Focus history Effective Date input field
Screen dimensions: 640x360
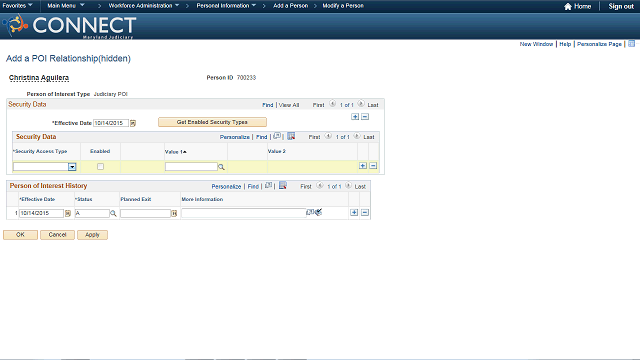click(x=41, y=213)
